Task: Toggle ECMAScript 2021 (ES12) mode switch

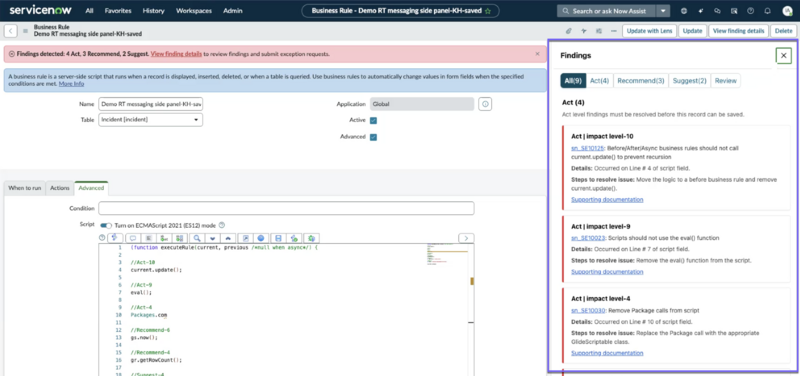Action: (106, 225)
